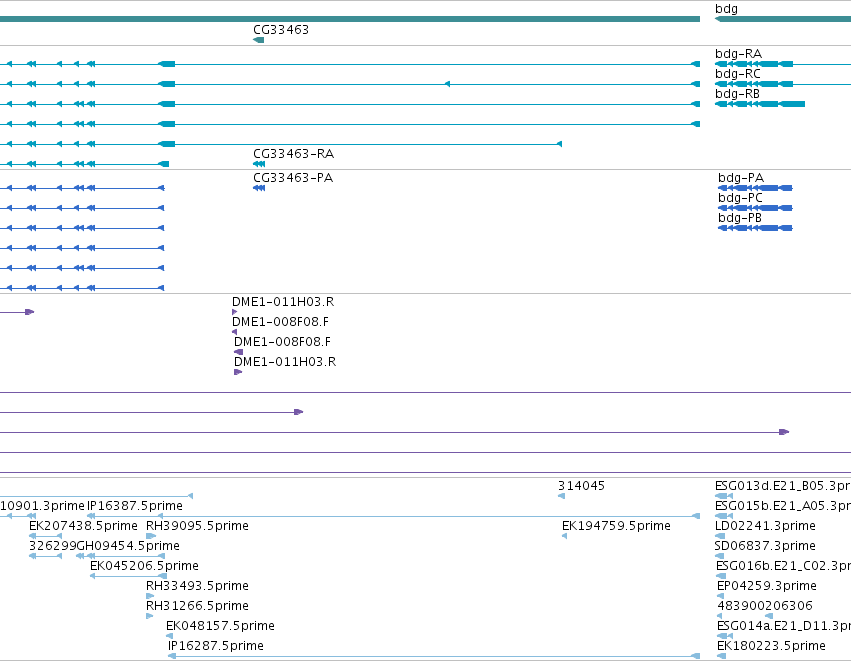Click the EP04259.3prime label
Screen dimensions: 851x661
(766, 586)
